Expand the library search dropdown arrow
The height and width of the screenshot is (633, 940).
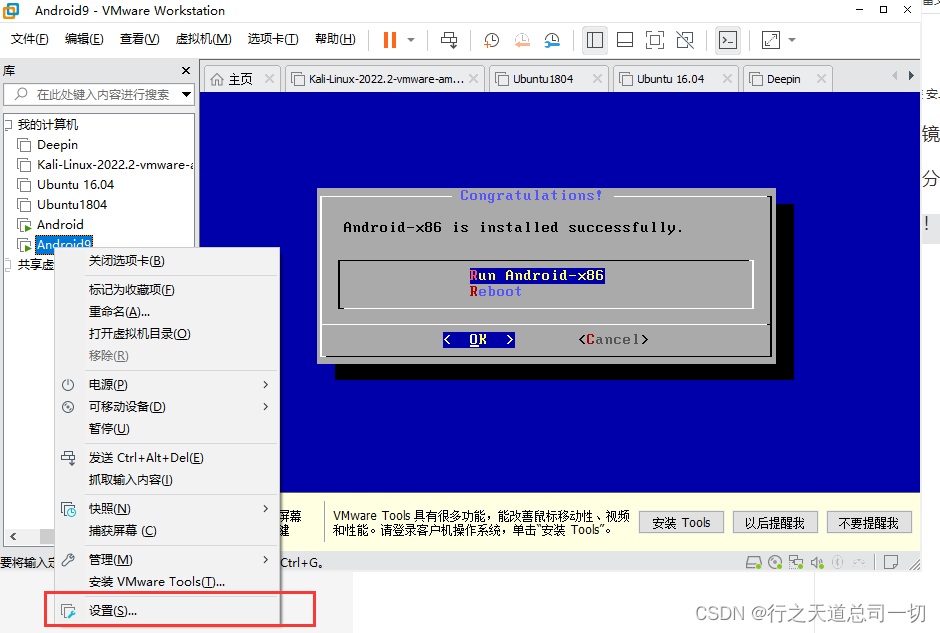(186, 95)
